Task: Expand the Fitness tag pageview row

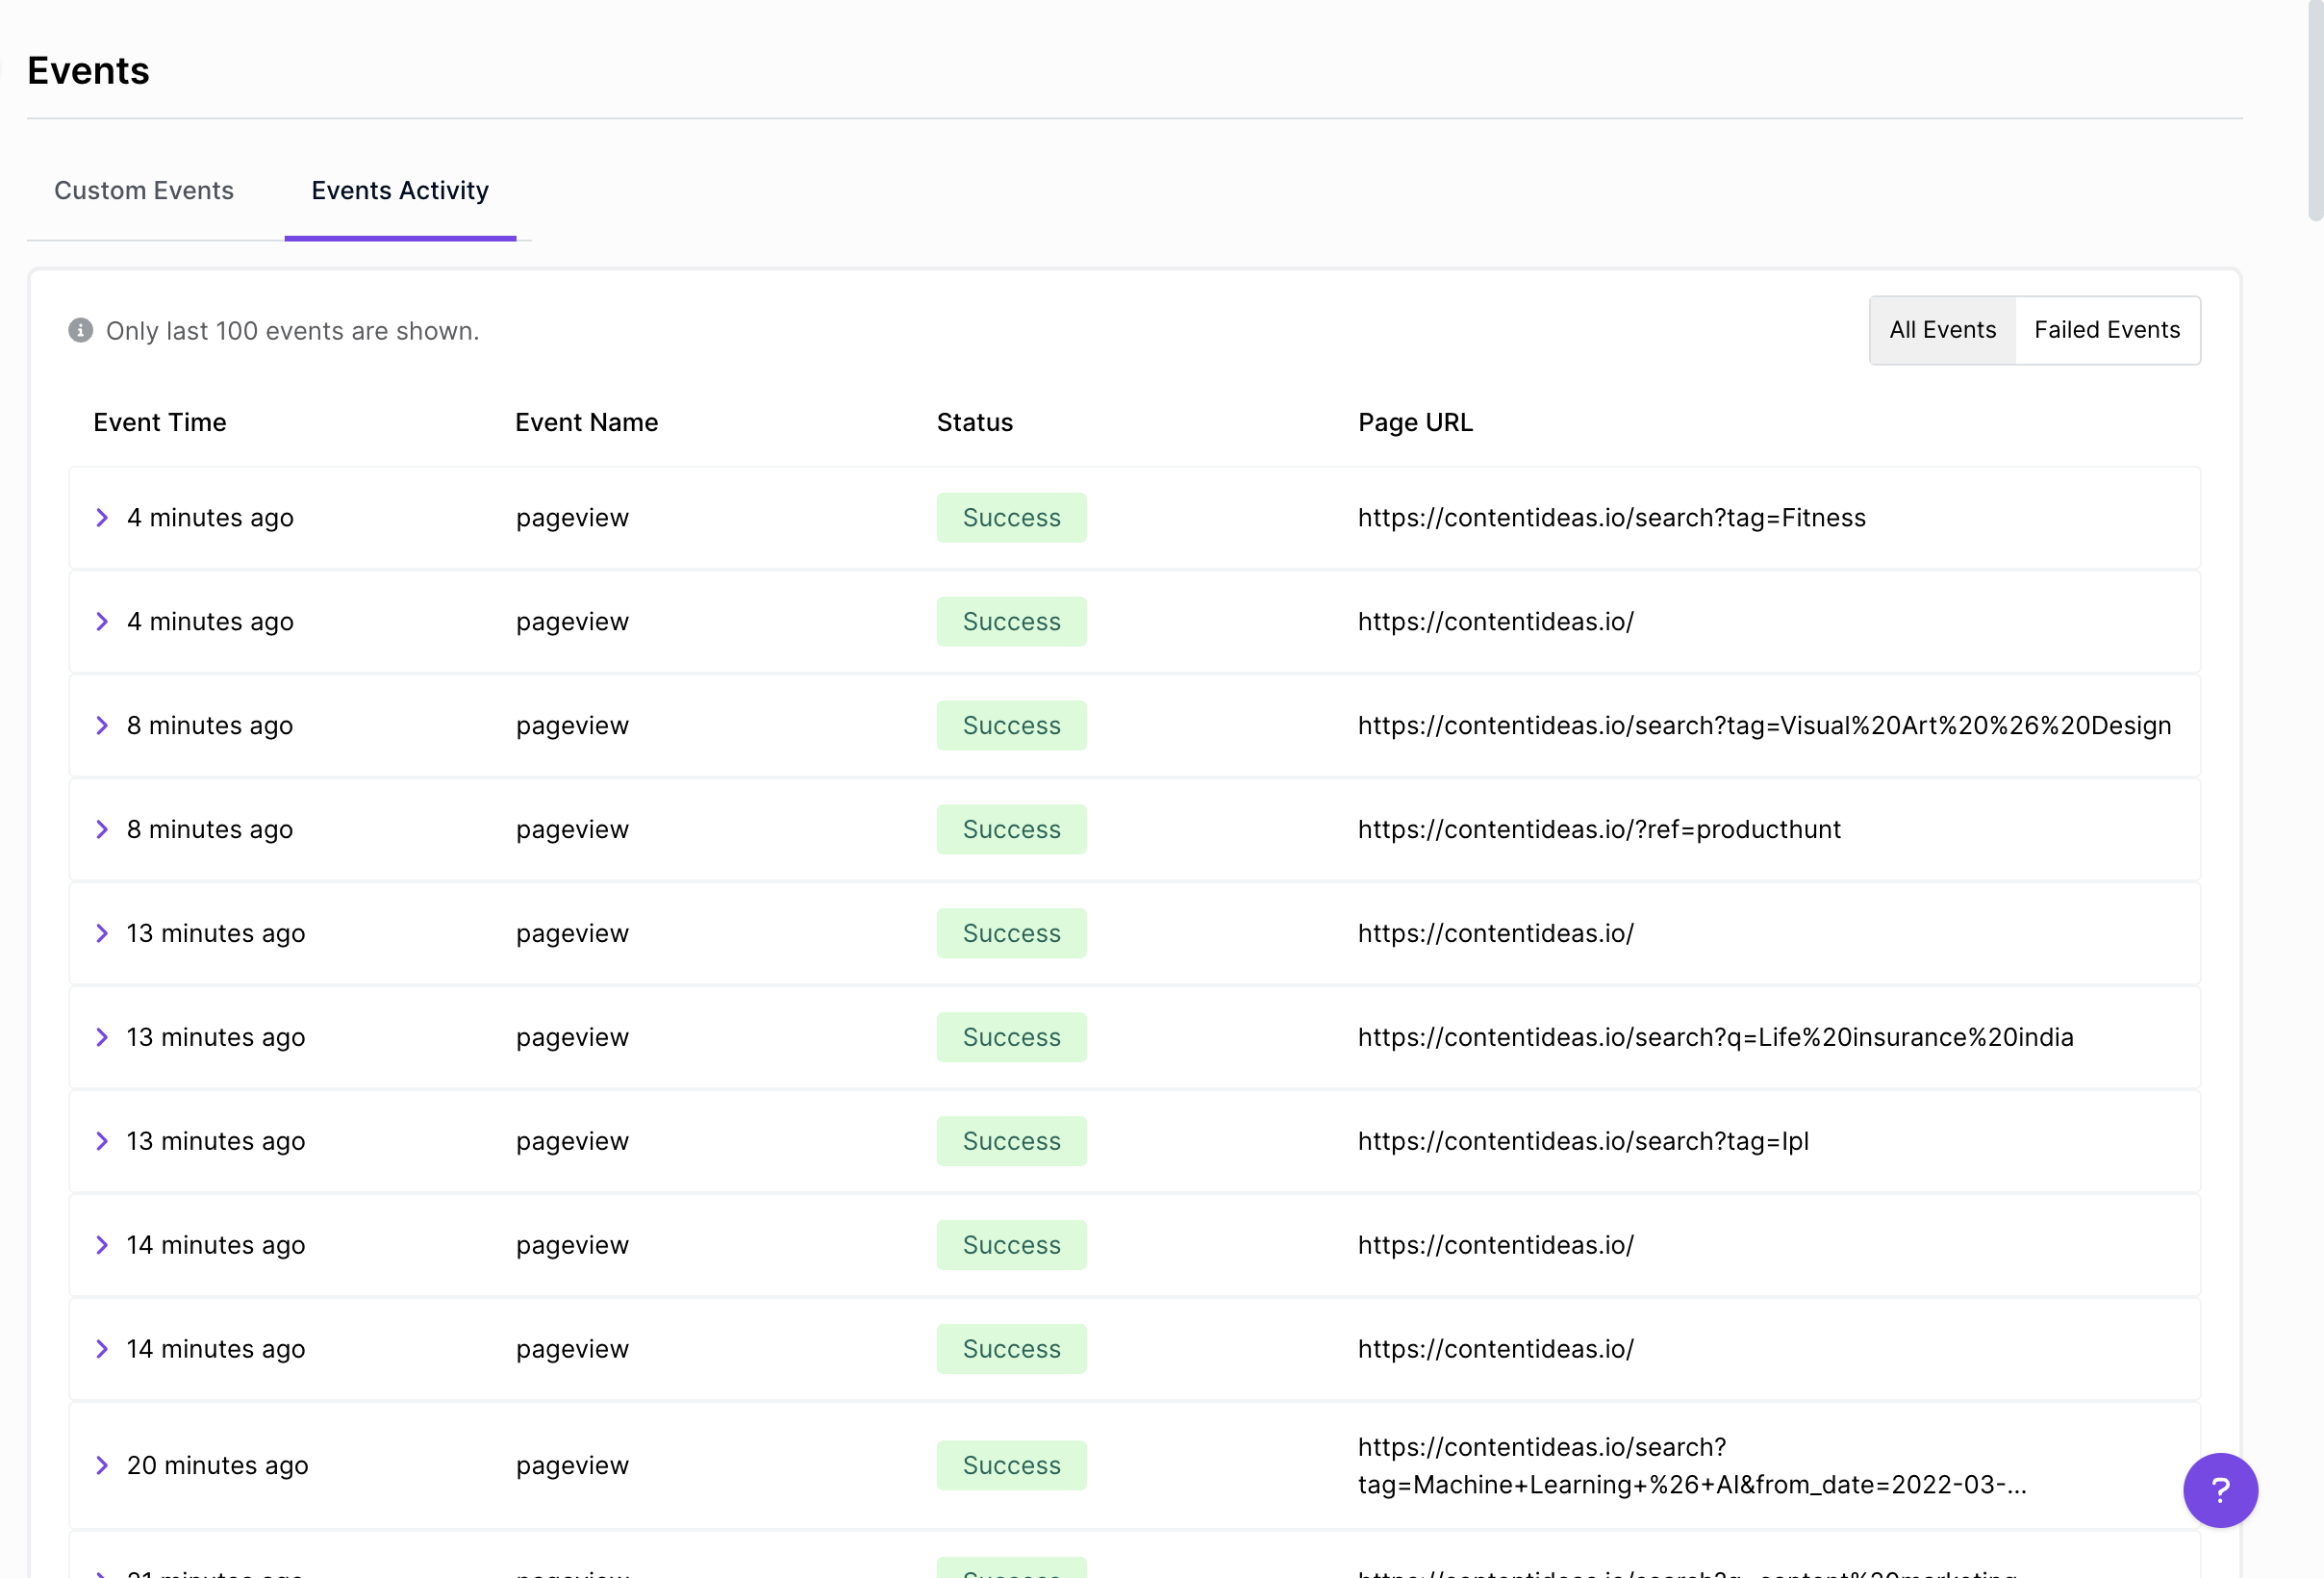Action: coord(102,517)
